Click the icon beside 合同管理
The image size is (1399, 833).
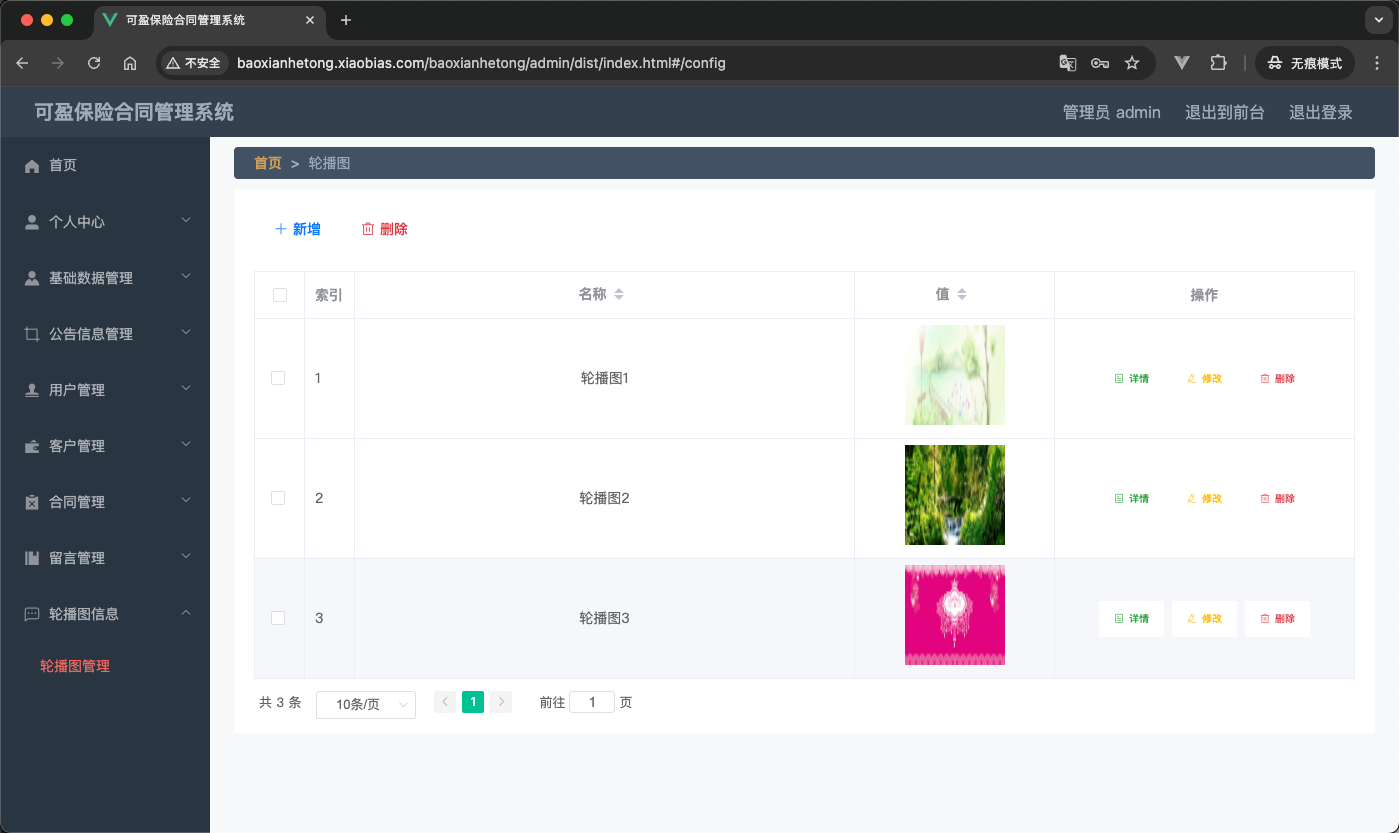(x=32, y=502)
